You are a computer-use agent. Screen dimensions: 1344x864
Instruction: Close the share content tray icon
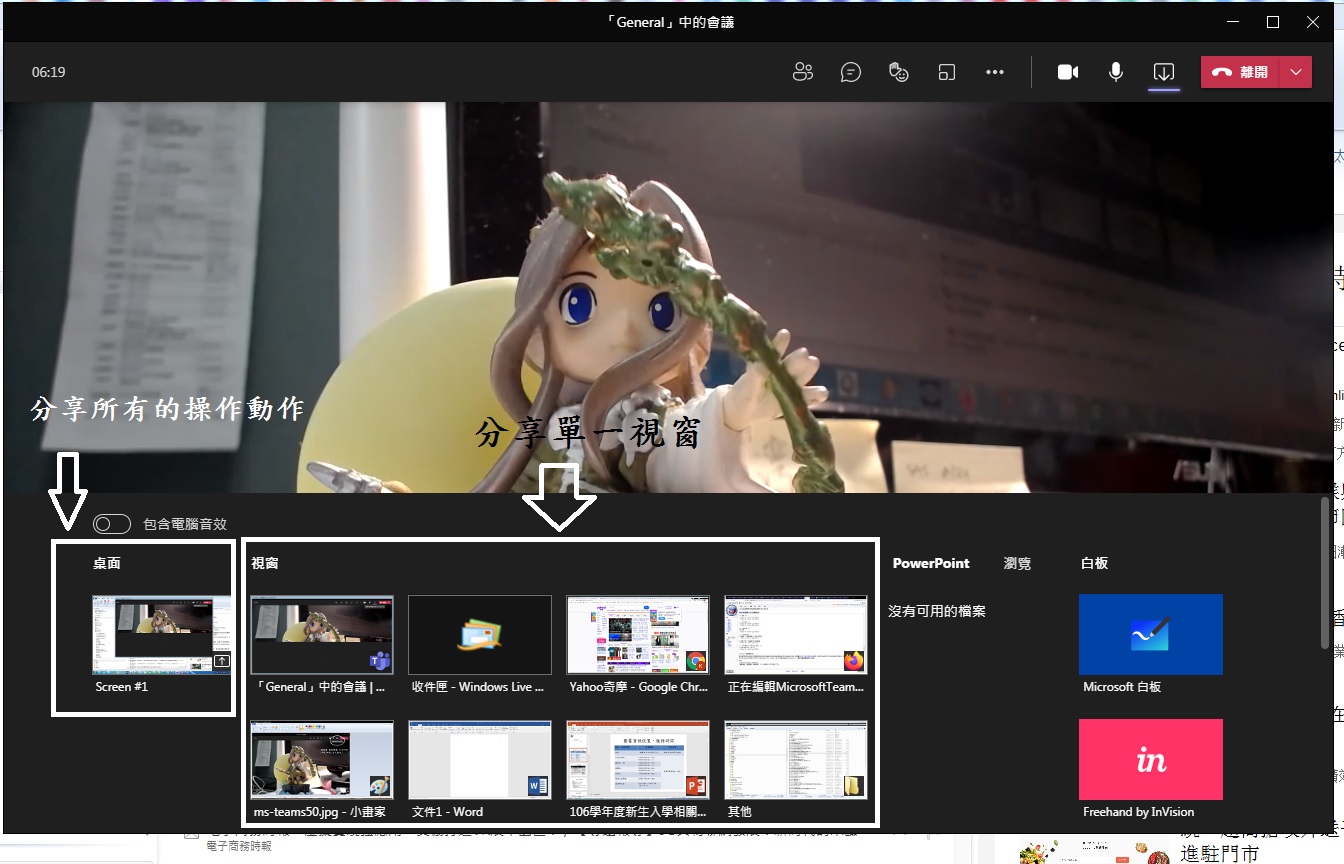[x=1163, y=72]
